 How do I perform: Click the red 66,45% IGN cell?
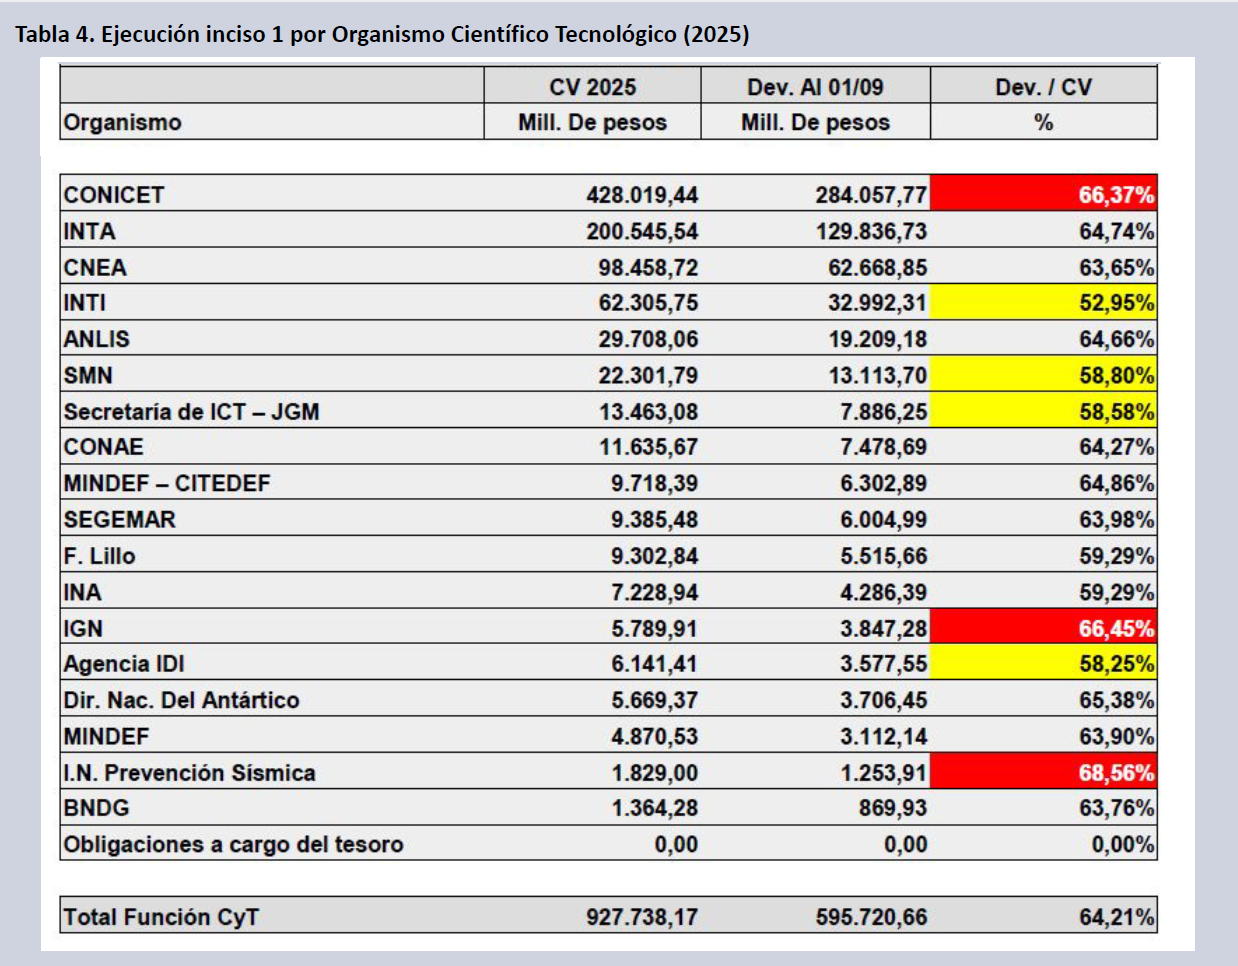click(1043, 628)
